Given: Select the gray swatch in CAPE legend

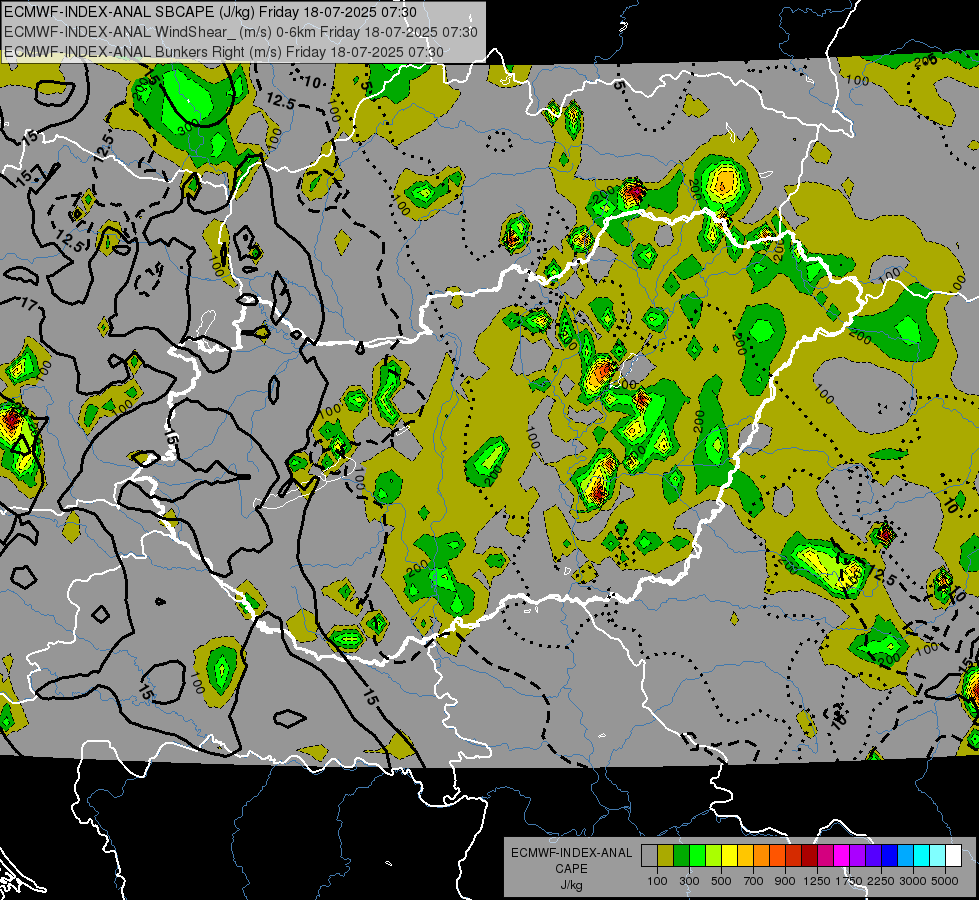Looking at the screenshot, I should (649, 856).
